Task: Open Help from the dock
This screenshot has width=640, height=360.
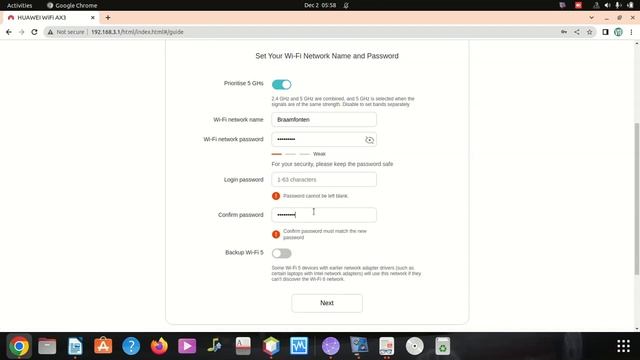Action: point(131,346)
